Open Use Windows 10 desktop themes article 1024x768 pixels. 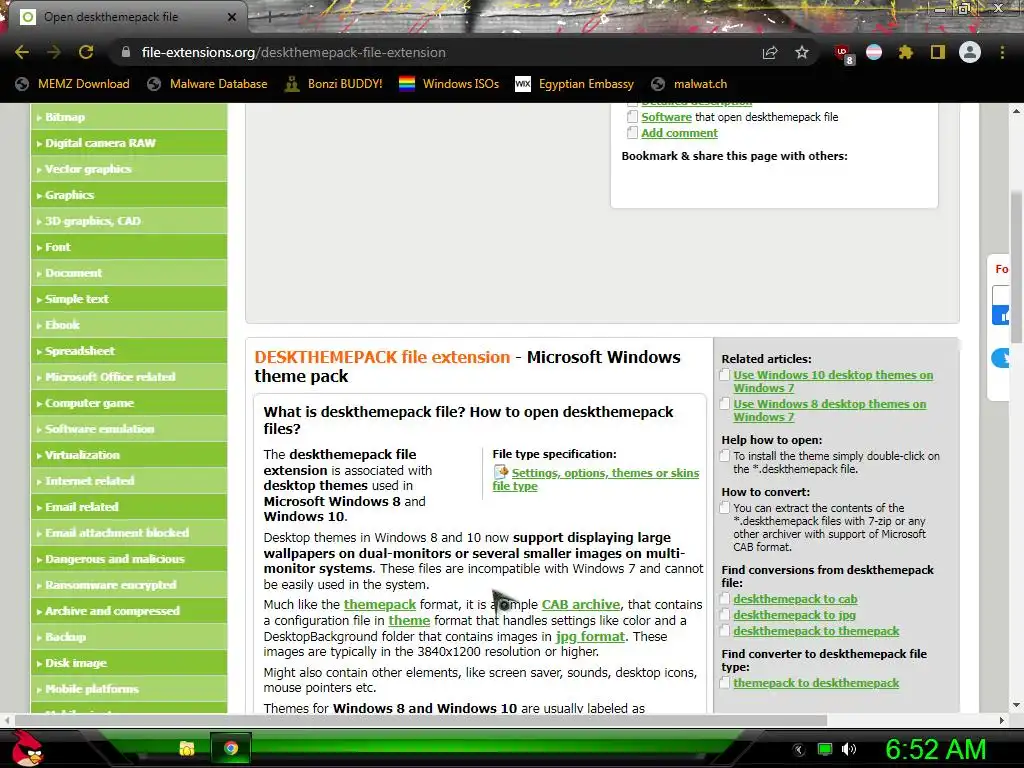tap(833, 381)
